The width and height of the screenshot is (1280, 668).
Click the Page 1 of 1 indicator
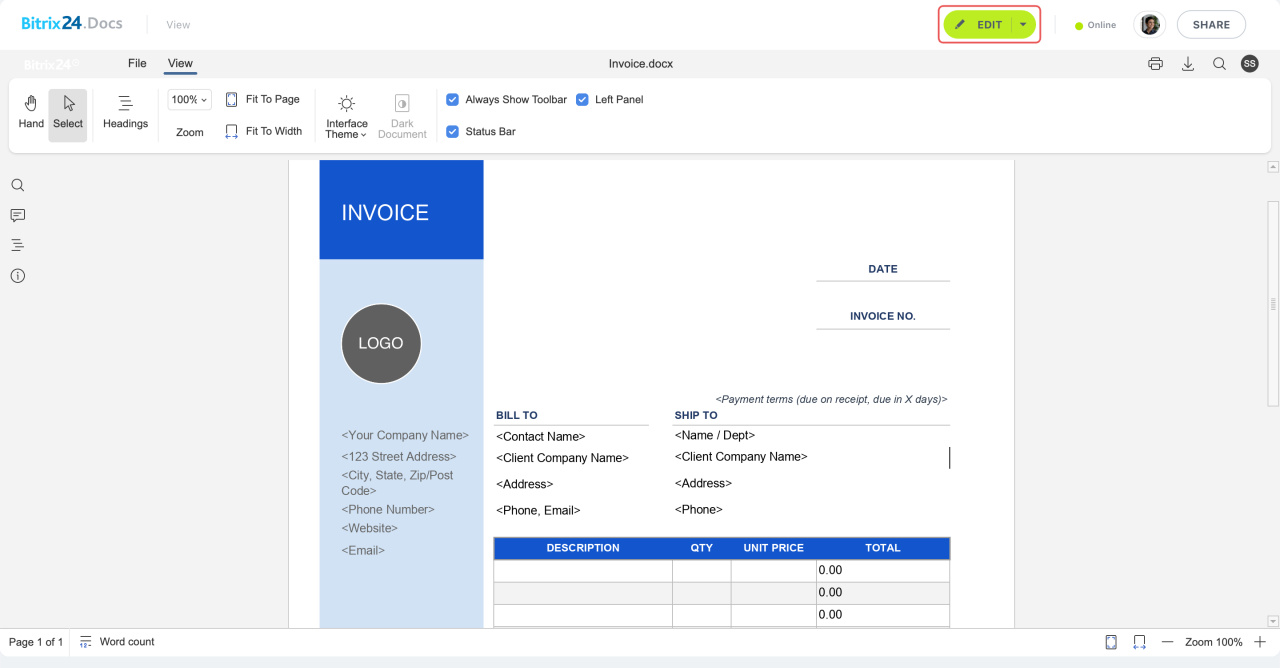pyautogui.click(x=36, y=642)
